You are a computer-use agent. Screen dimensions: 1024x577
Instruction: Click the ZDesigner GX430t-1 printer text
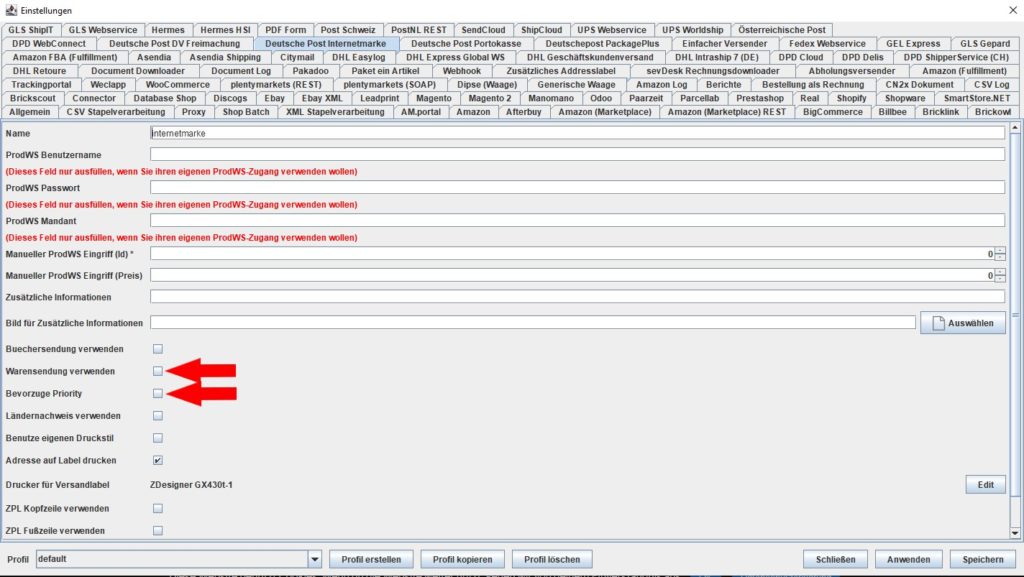tap(191, 485)
